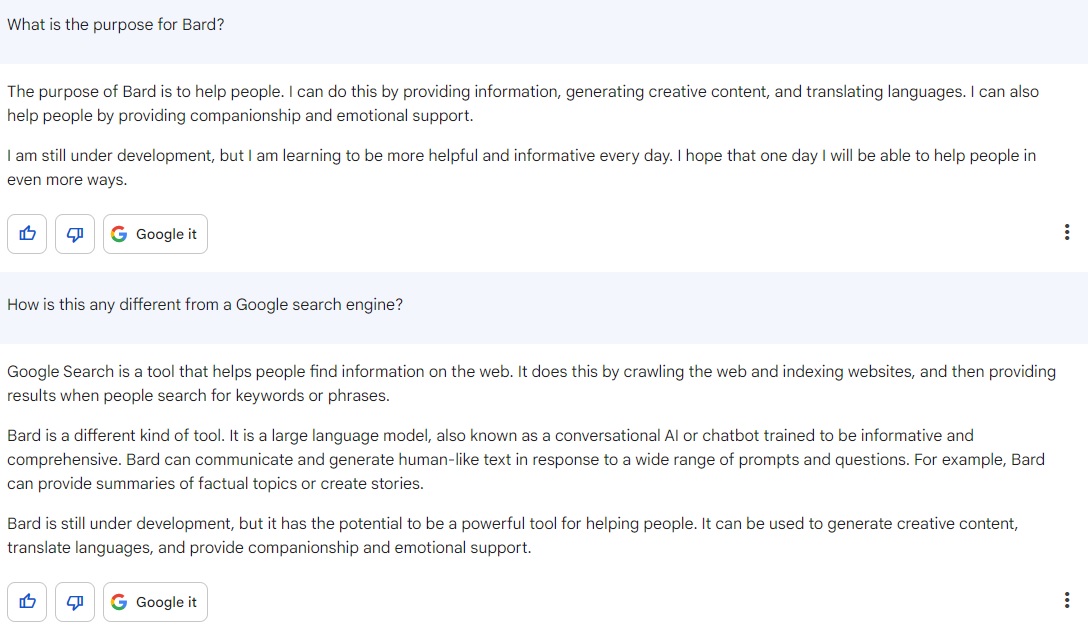Image resolution: width=1088 pixels, height=640 pixels.
Task: Like the first response about Bard's purpose
Action: coord(27,234)
